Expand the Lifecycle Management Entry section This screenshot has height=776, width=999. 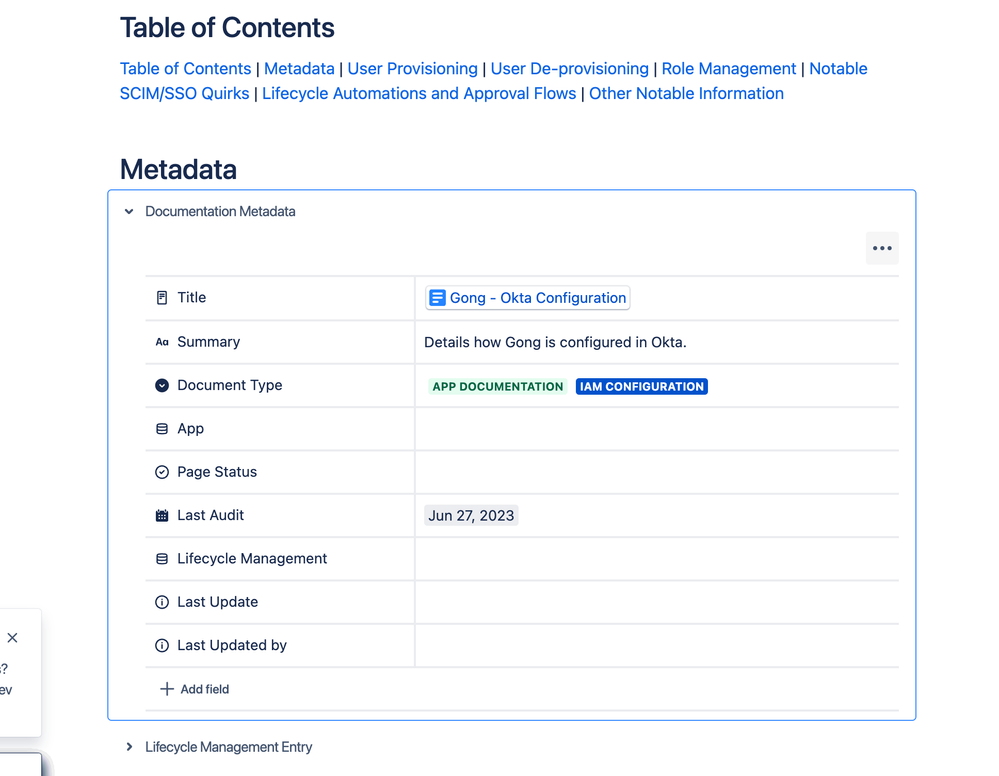tap(129, 747)
